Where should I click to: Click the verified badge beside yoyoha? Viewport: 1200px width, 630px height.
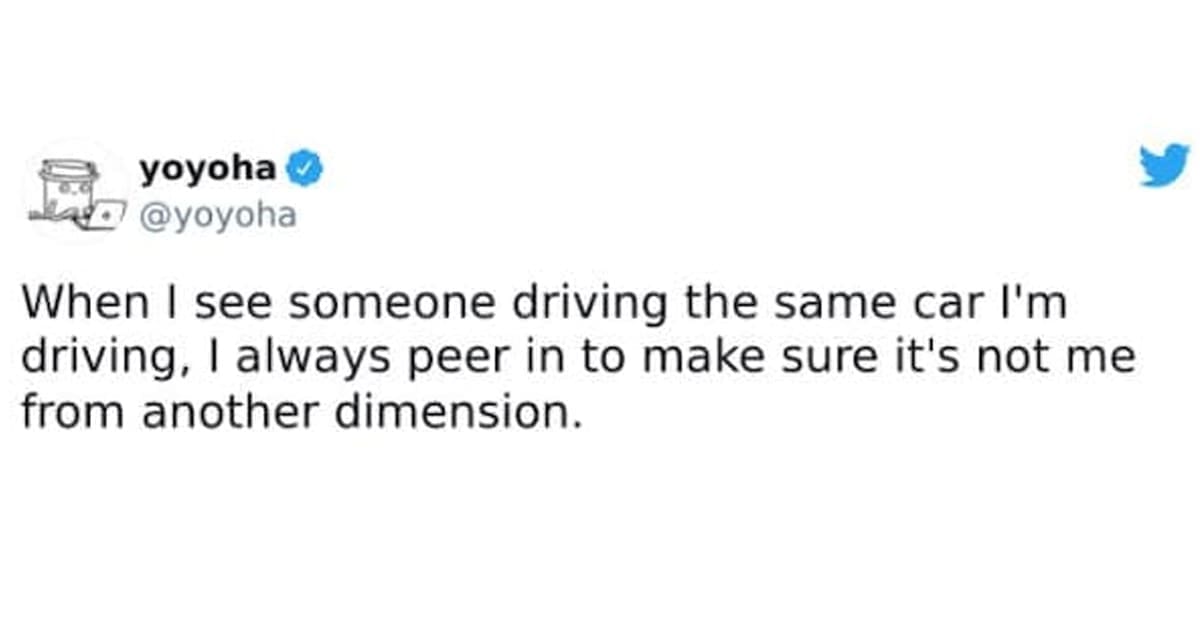305,170
